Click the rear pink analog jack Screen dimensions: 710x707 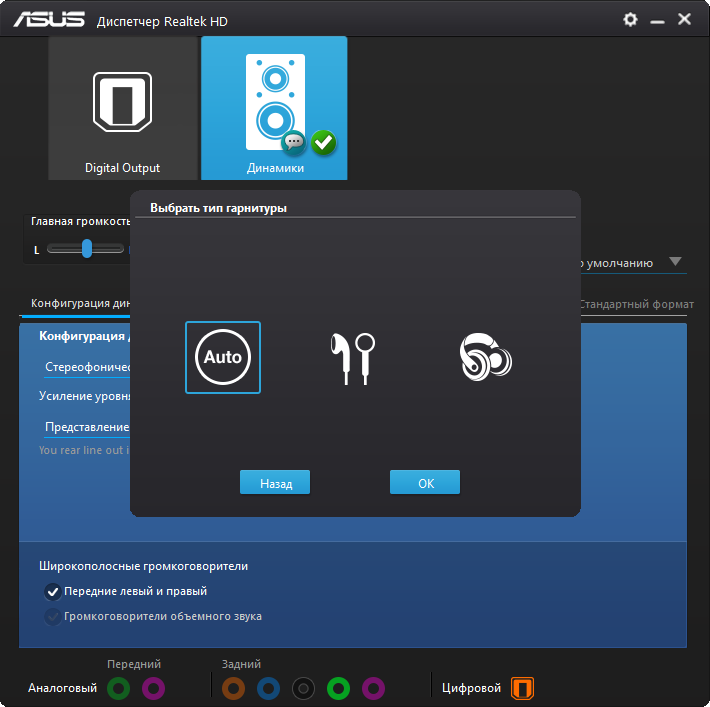click(374, 688)
